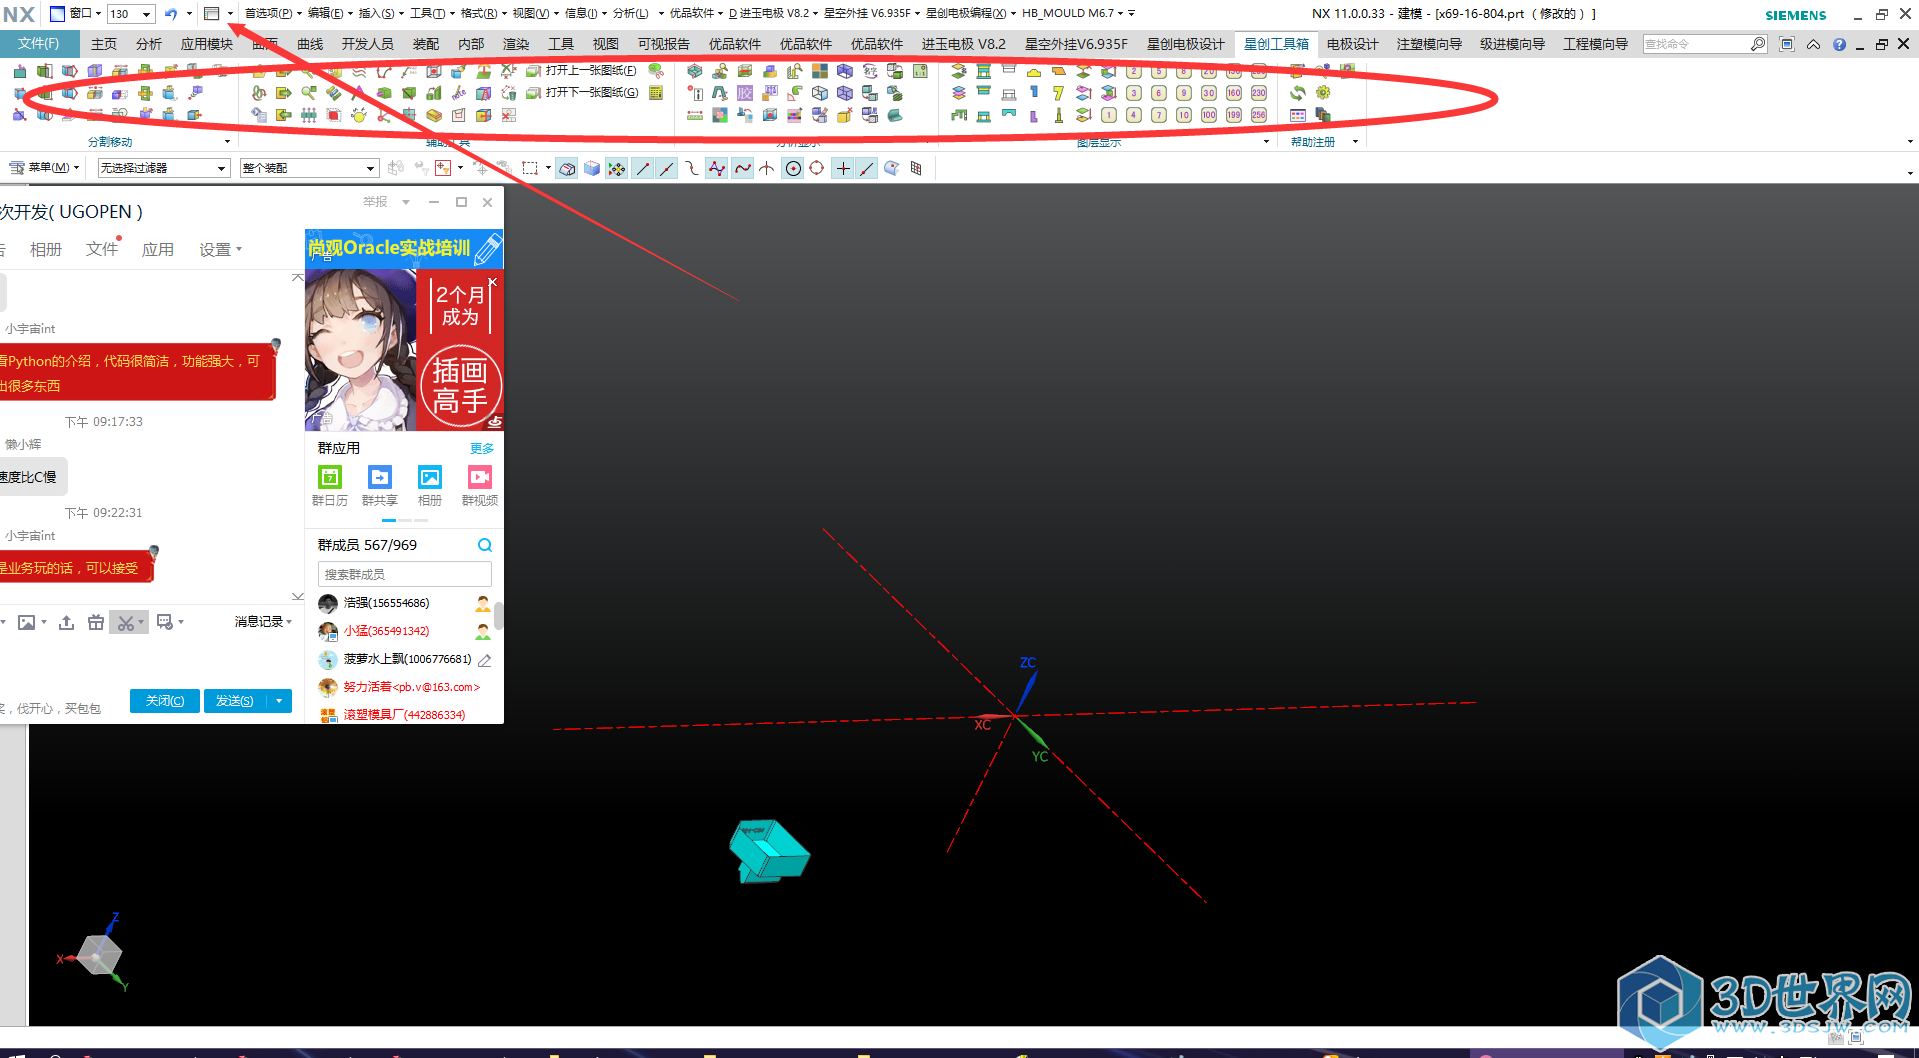Toggle the enable snap points icon
Viewport: 1919px width, 1058px height.
(617, 168)
